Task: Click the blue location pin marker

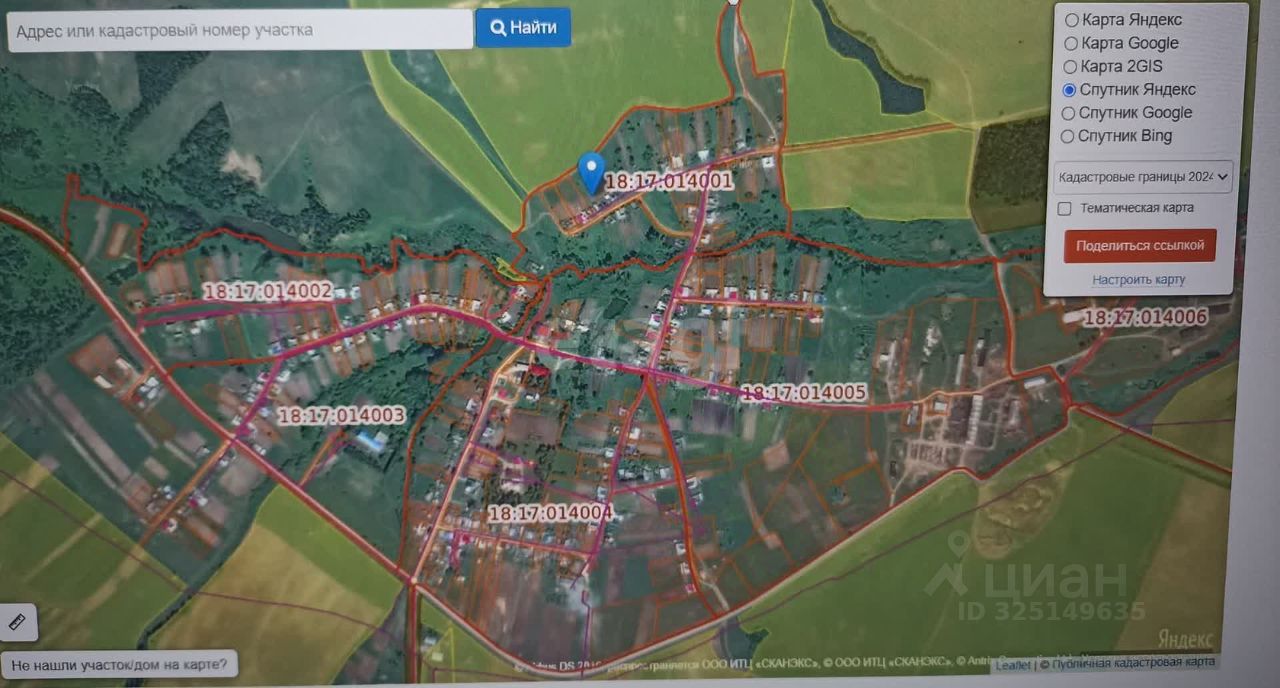Action: pyautogui.click(x=592, y=172)
